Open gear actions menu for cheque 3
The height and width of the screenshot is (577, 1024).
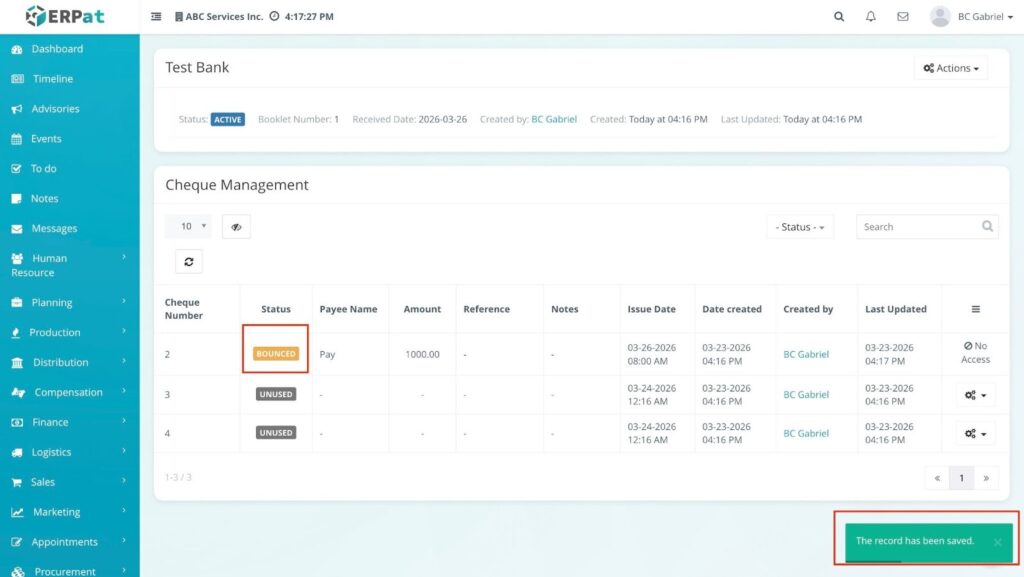coord(975,395)
